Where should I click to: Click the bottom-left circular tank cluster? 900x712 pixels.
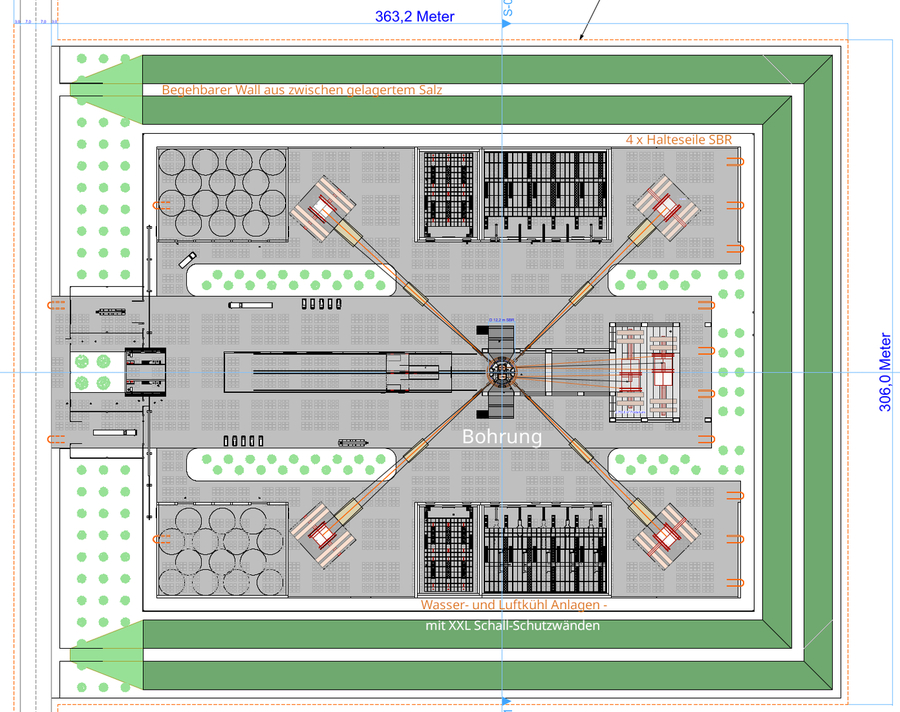pyautogui.click(x=223, y=549)
